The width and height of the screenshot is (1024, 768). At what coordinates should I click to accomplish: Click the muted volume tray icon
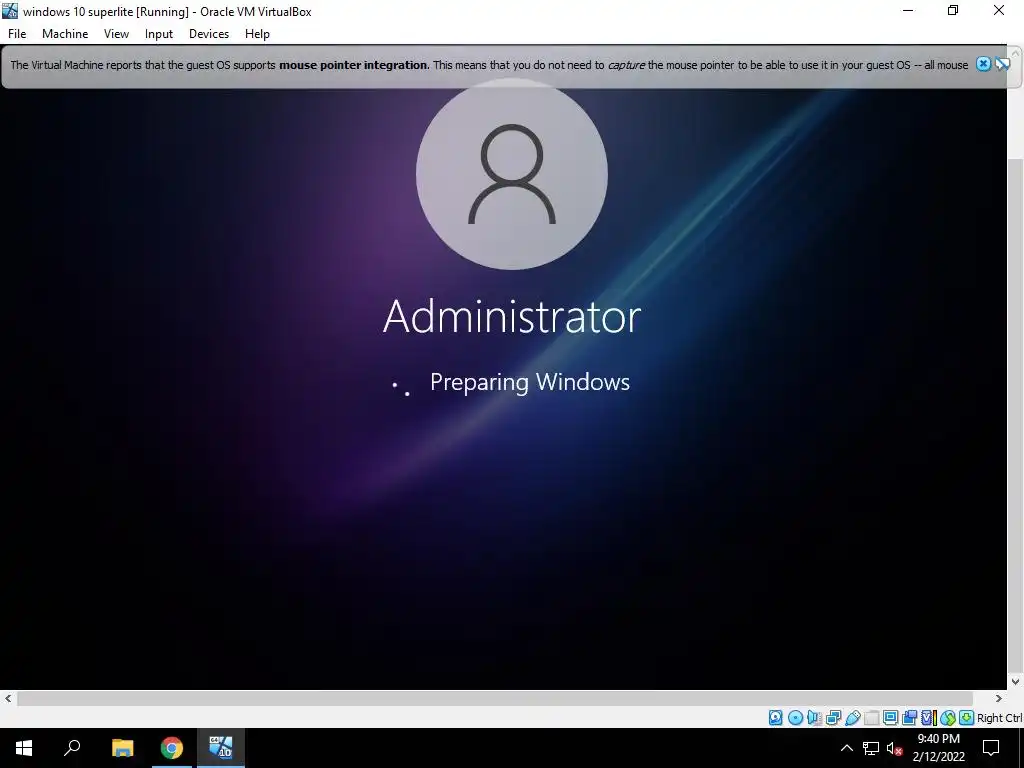coord(894,748)
